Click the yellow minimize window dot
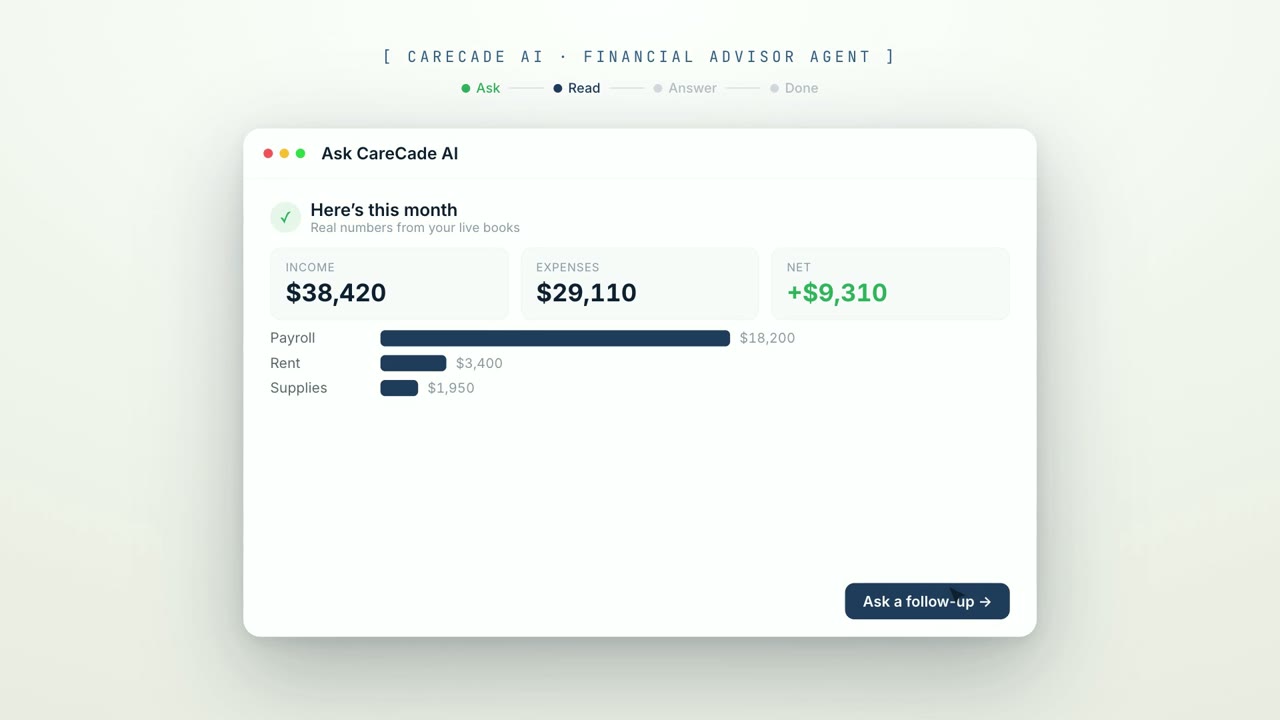 coord(284,153)
